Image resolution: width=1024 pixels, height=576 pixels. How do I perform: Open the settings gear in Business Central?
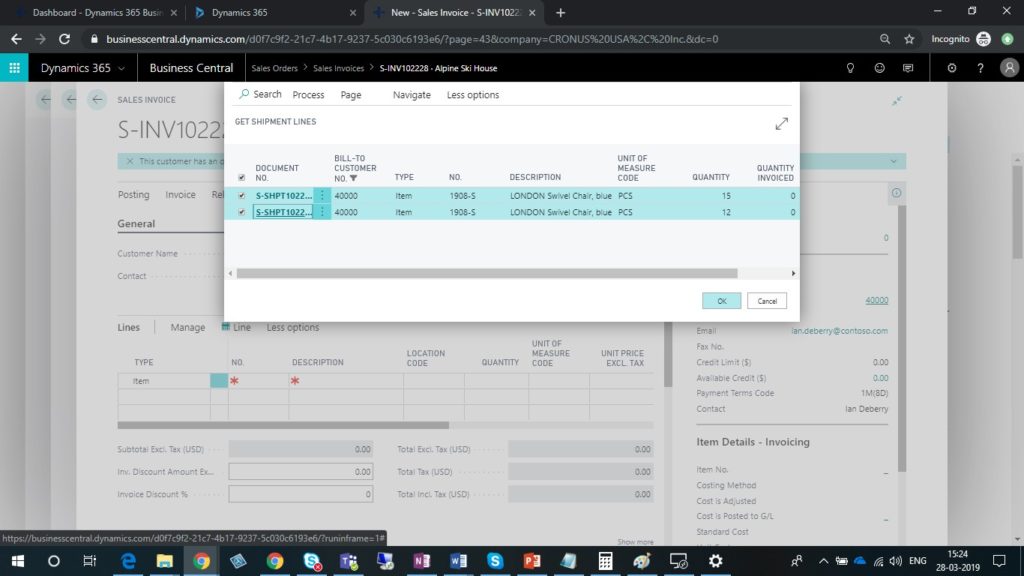(x=951, y=68)
